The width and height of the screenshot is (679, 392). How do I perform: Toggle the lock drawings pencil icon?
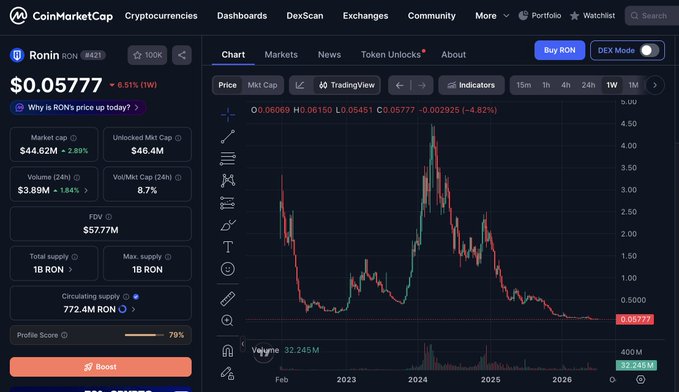tap(228, 373)
